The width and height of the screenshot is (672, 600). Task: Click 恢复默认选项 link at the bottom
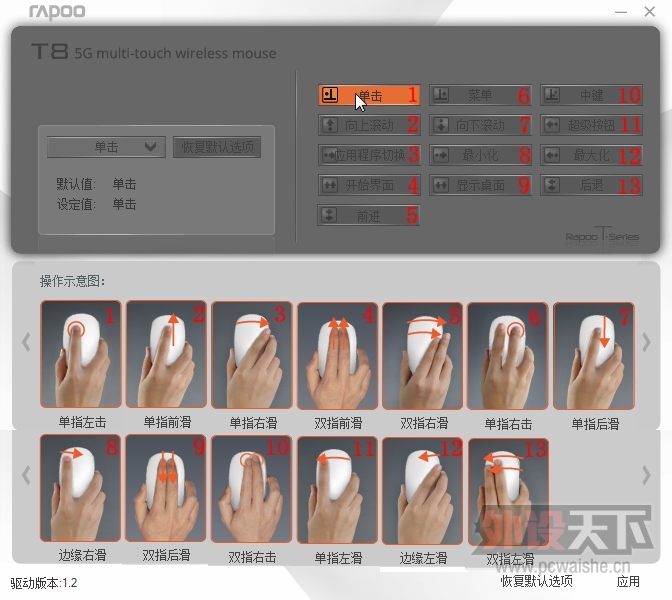537,581
